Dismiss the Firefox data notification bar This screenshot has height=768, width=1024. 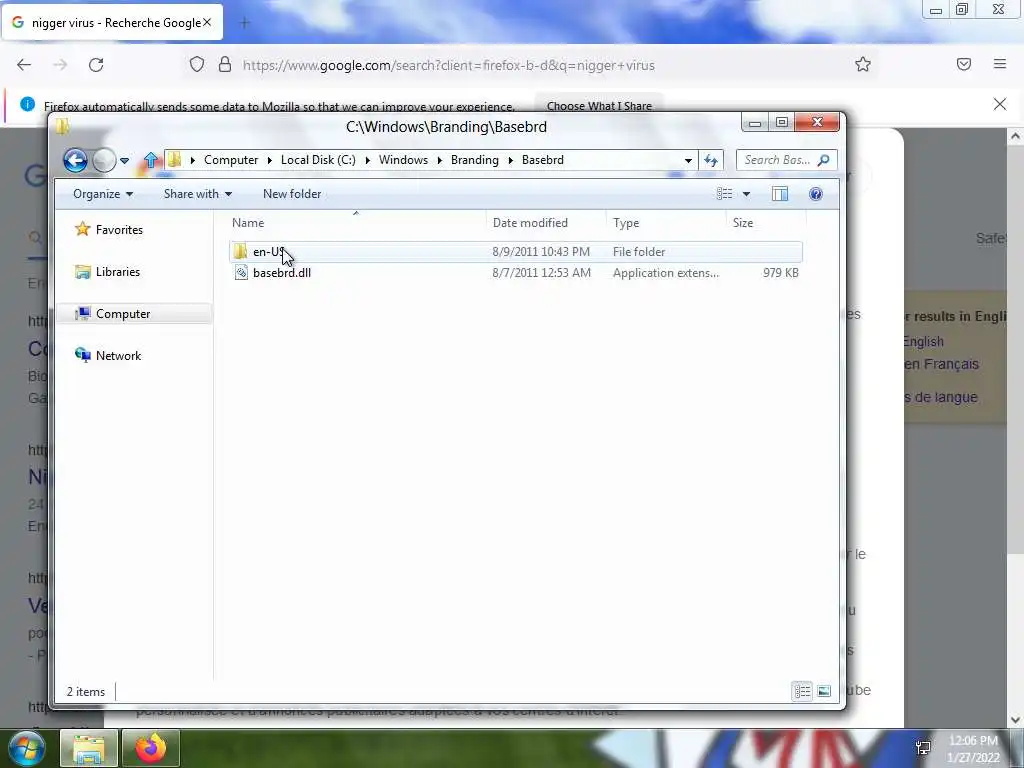pos(1000,104)
